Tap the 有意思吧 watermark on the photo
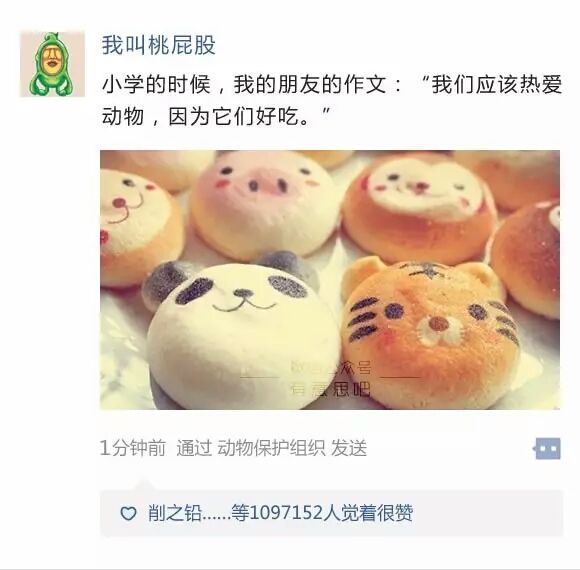The width and height of the screenshot is (580, 570). 330,389
